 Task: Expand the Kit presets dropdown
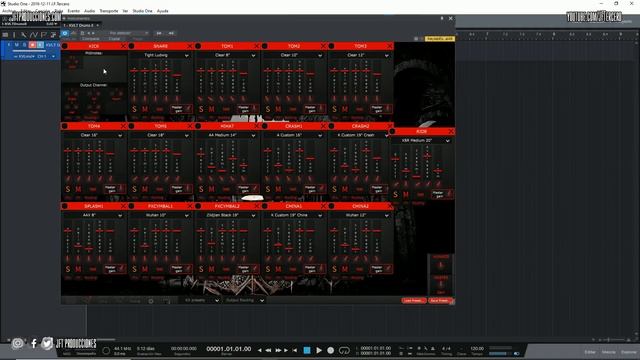[202, 300]
